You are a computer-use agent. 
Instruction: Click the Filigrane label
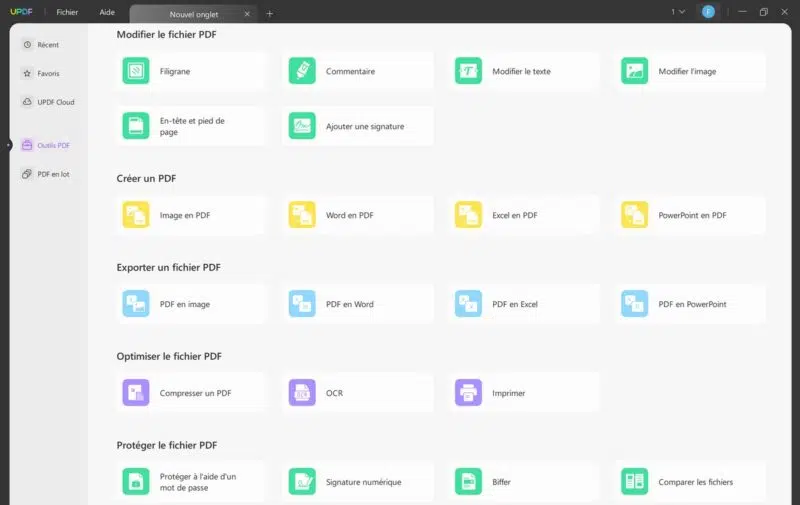(x=175, y=71)
